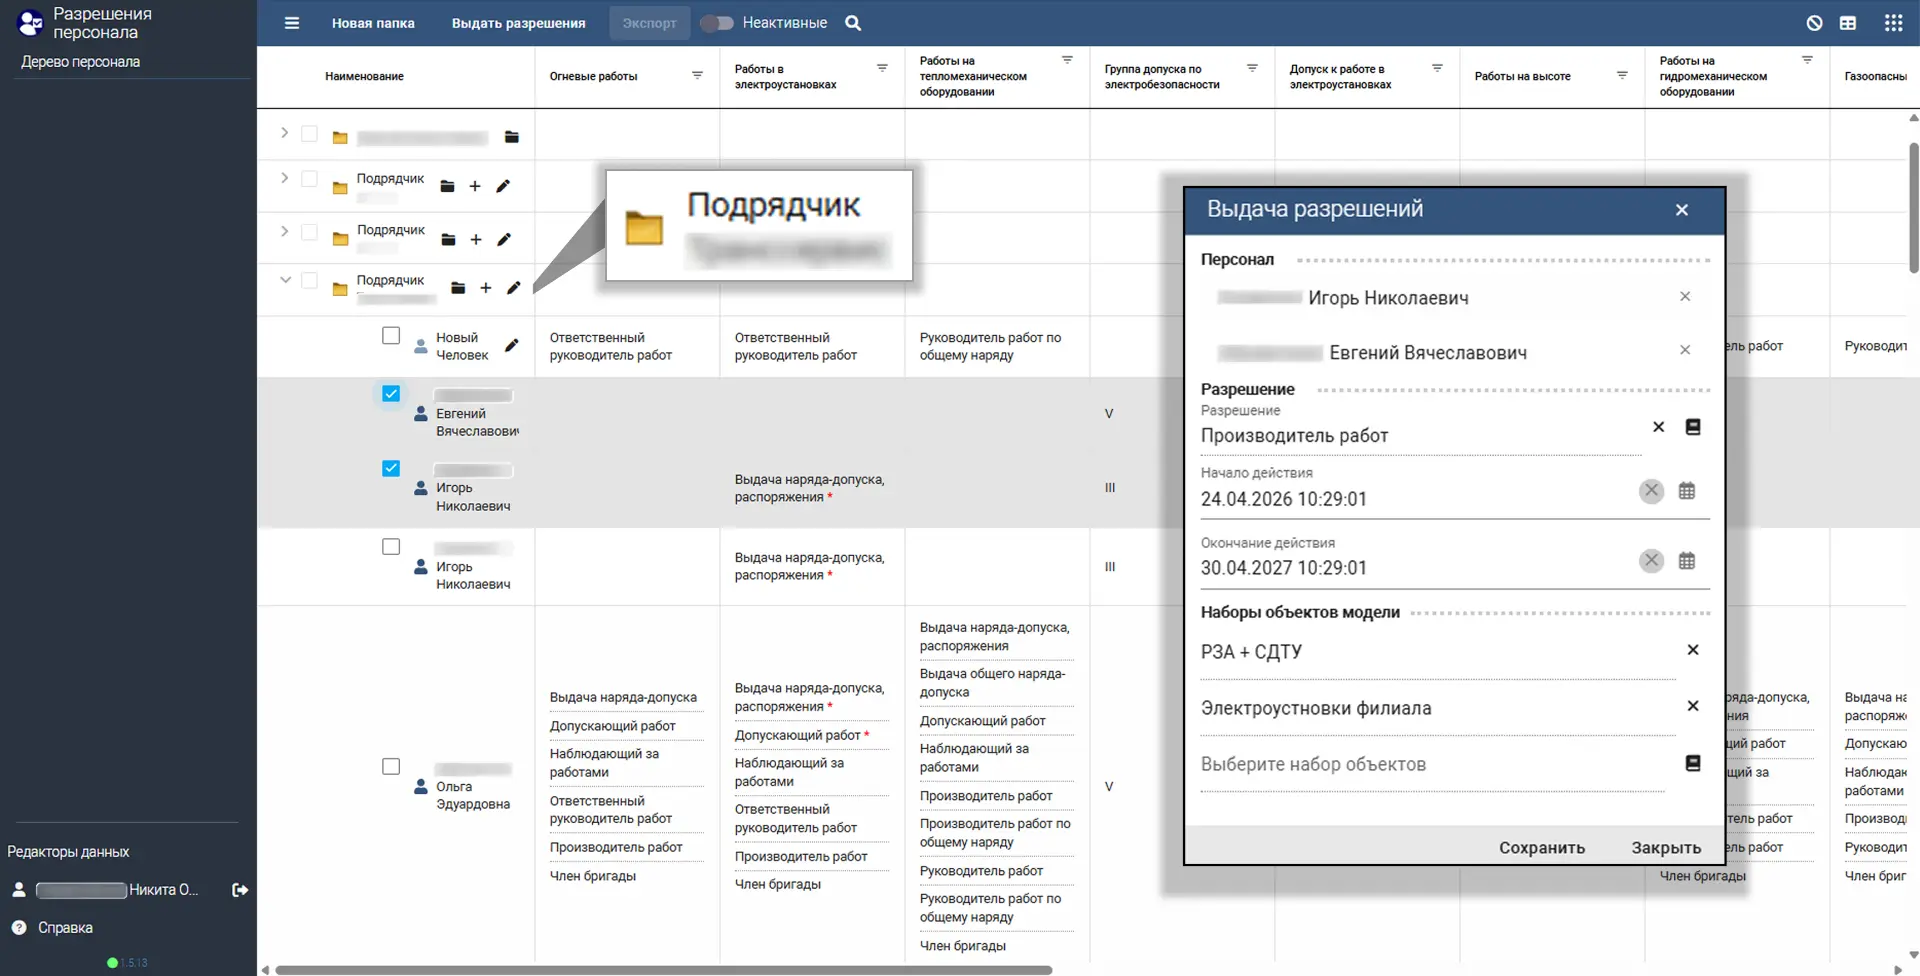Screen dimensions: 1920x976
Task: Click the horizontal scrollbar at the bottom
Action: 663,970
